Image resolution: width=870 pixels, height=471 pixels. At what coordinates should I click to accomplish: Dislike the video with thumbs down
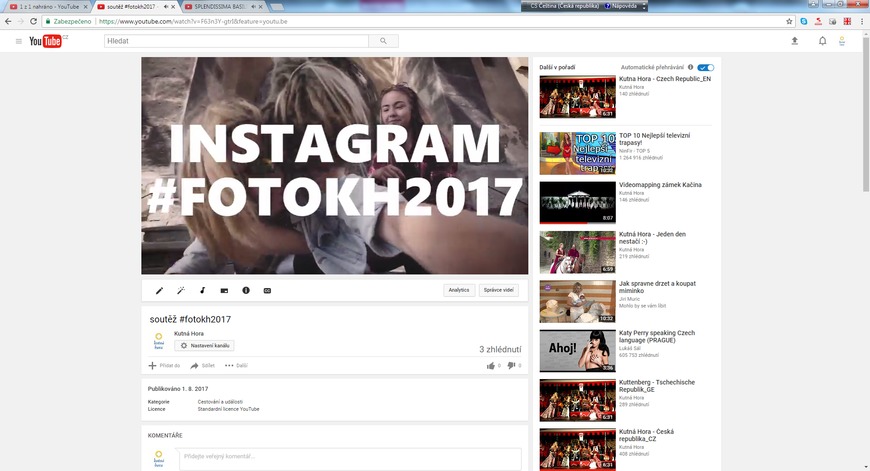coord(512,366)
